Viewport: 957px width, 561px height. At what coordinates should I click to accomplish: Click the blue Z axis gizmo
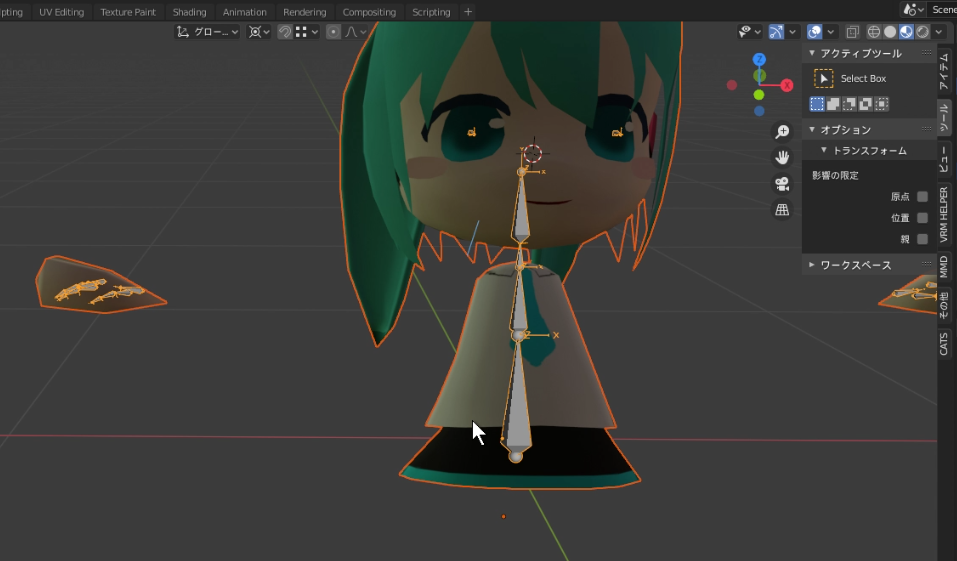(x=759, y=59)
